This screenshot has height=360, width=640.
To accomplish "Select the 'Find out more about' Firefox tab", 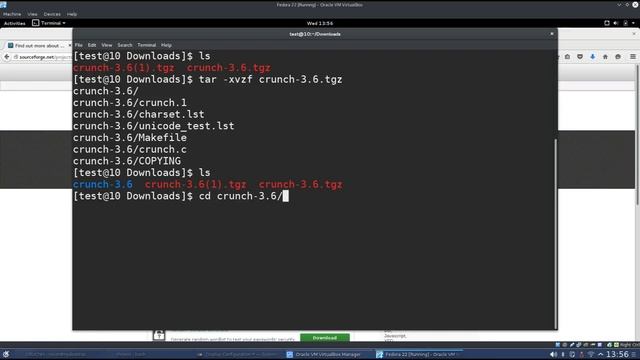I will [38, 45].
